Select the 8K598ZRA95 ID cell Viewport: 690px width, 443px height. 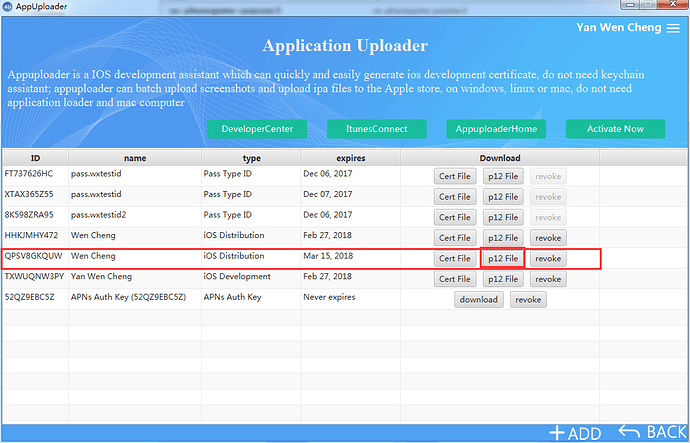35,215
